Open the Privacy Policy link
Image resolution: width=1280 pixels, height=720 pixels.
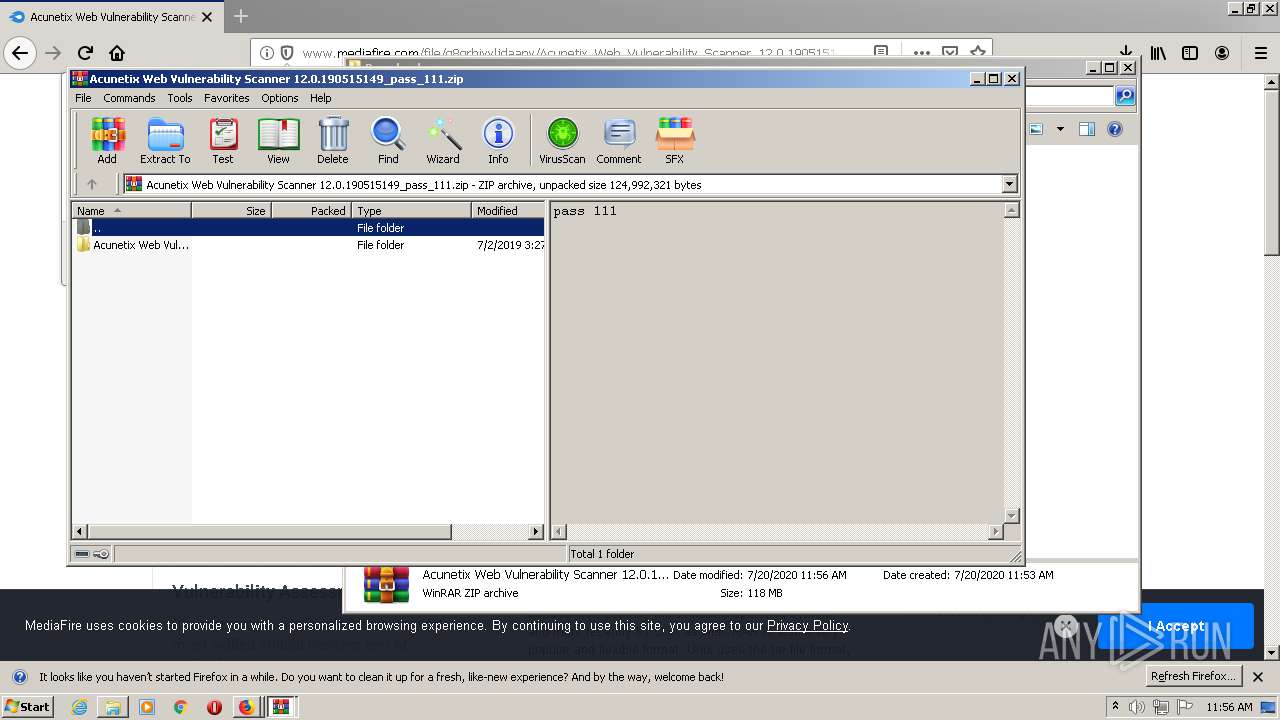[807, 625]
